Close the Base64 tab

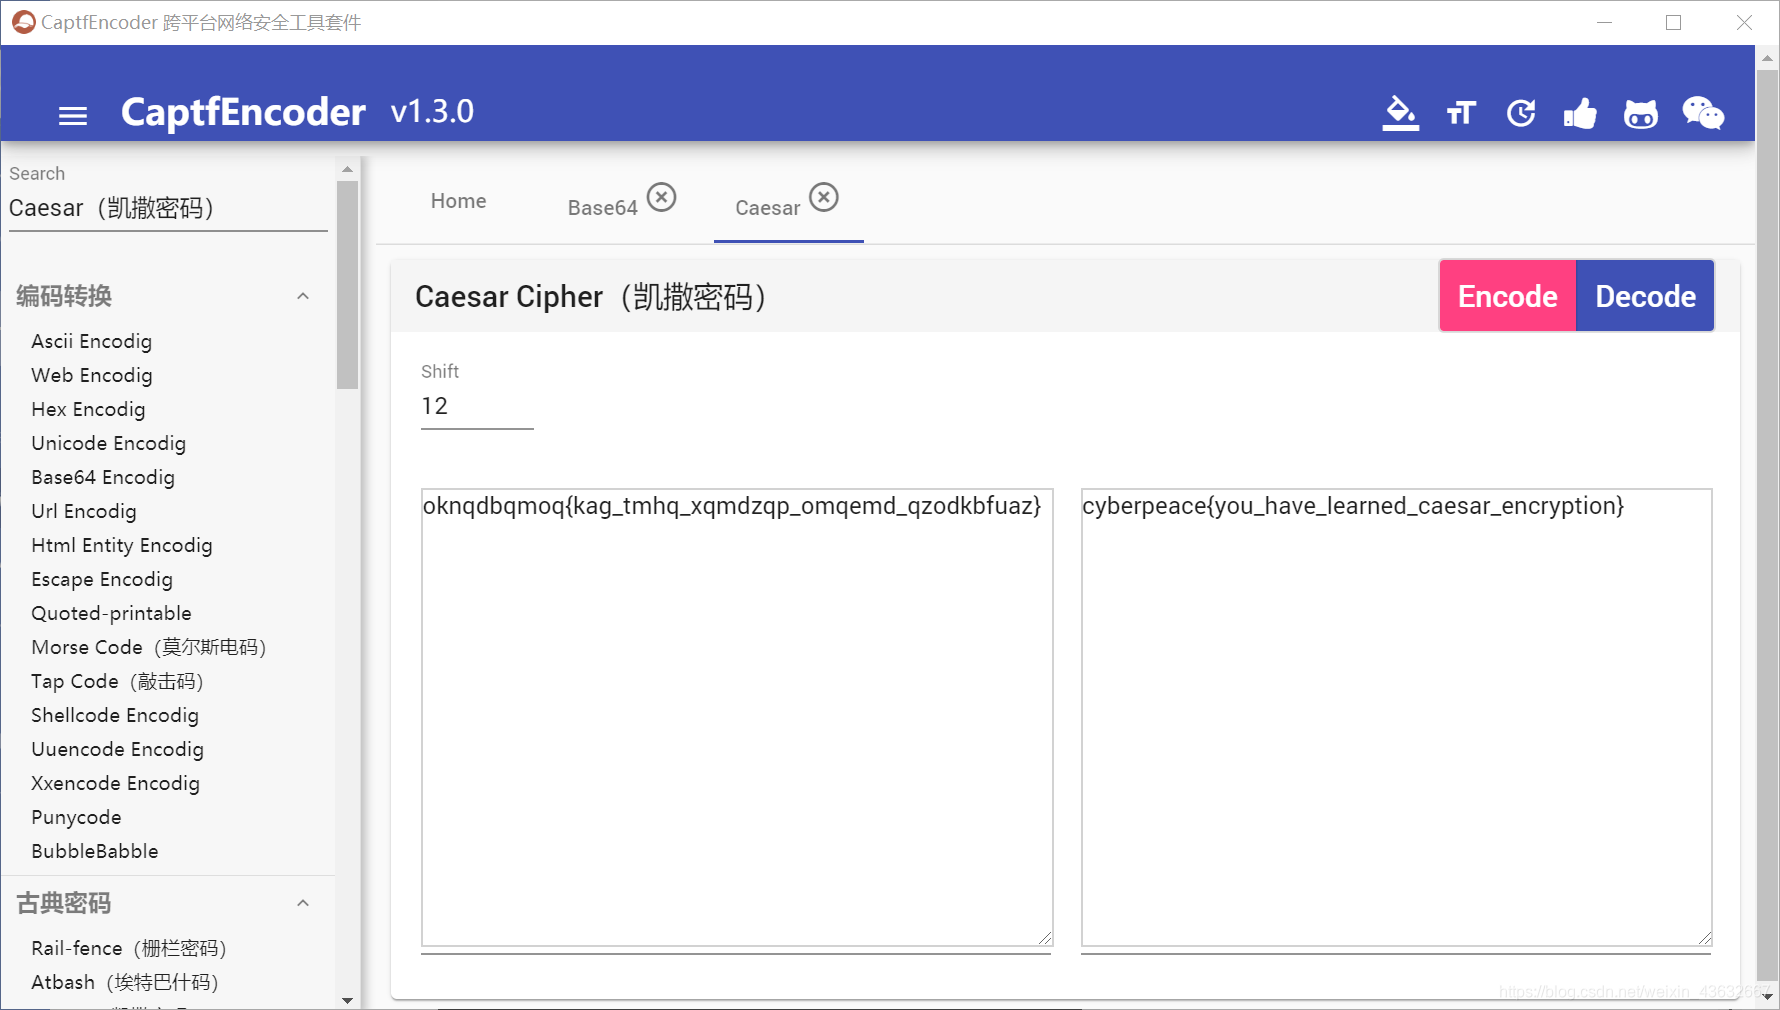(x=661, y=197)
